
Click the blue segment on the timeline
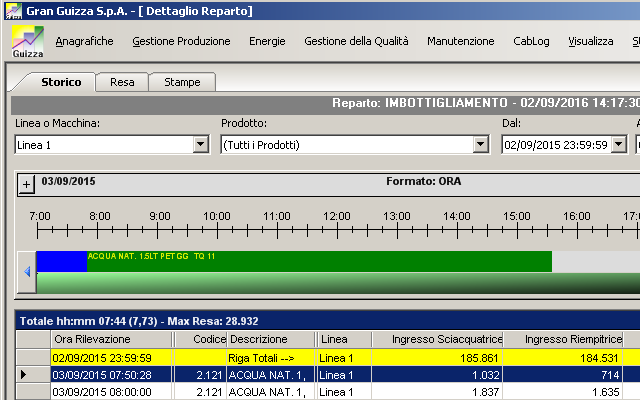pyautogui.click(x=62, y=261)
